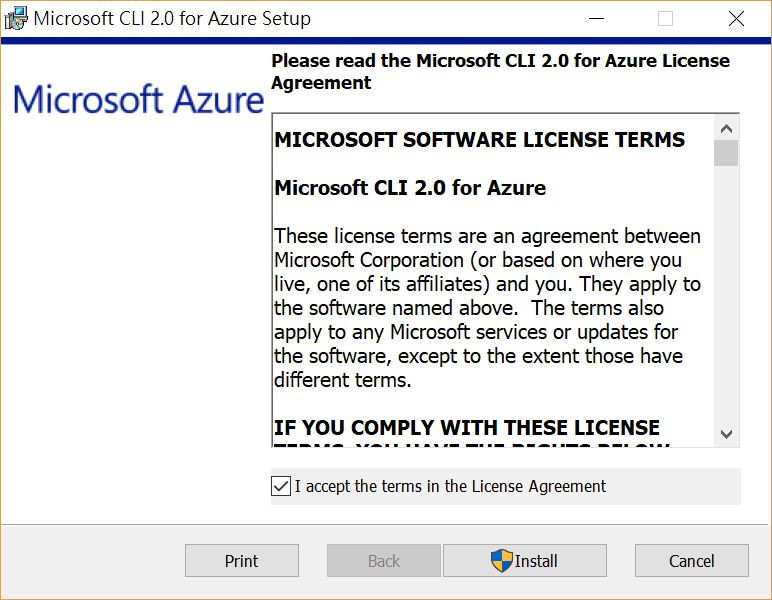Cancel the Azure CLI installation
The height and width of the screenshot is (600, 772).
[x=692, y=561]
